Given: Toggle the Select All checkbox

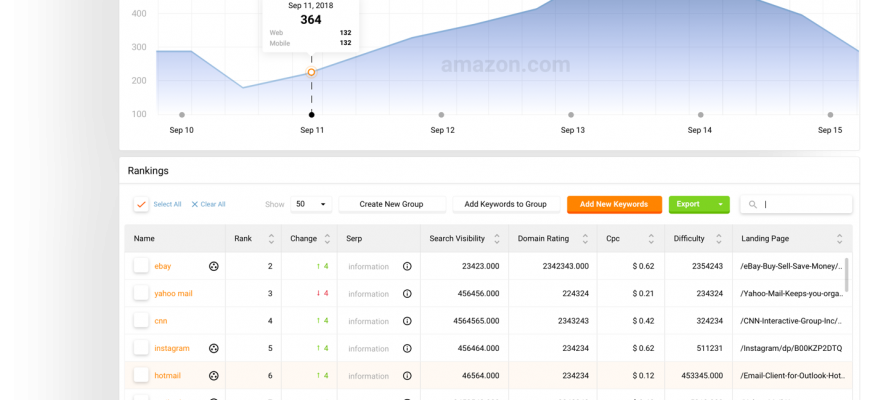Looking at the screenshot, I should click(141, 204).
